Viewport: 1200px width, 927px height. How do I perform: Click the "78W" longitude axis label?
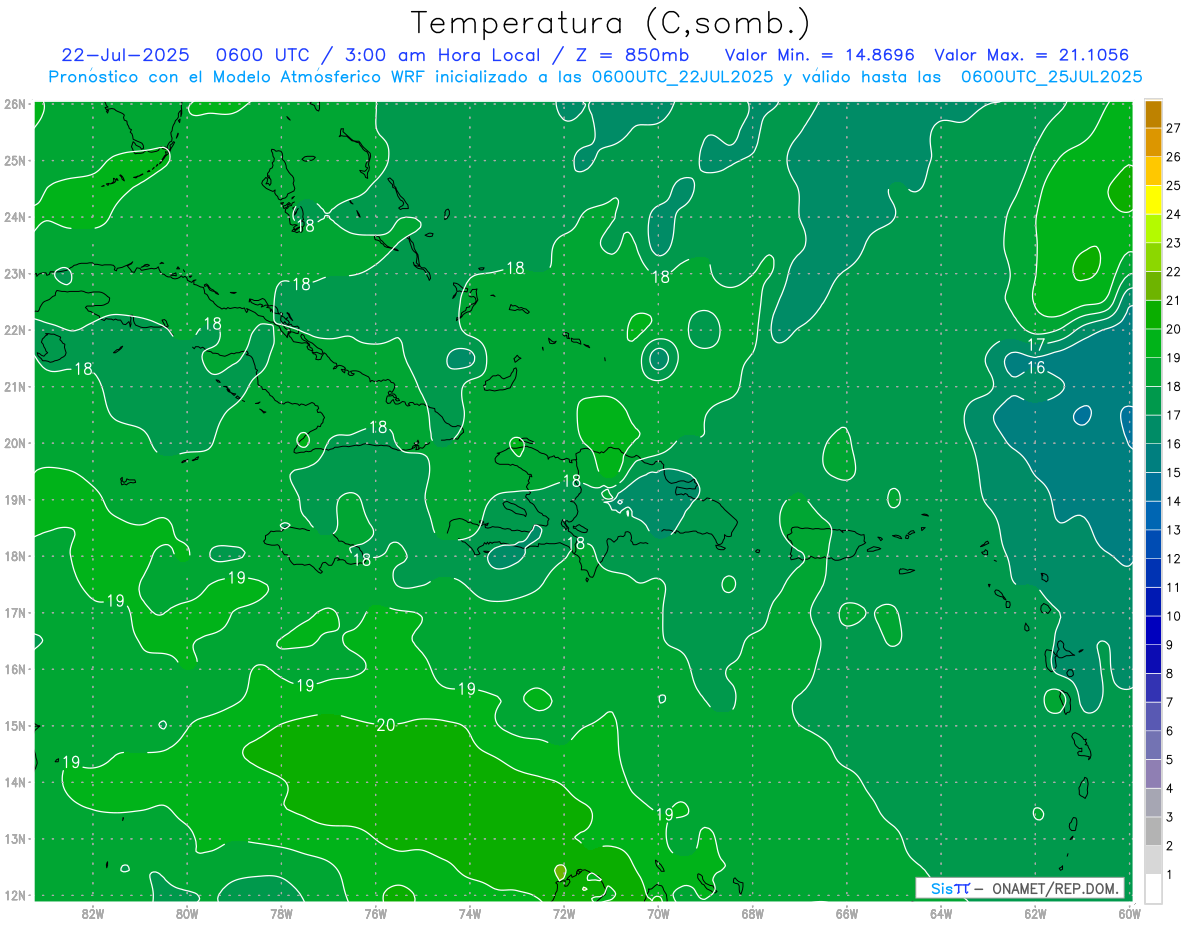281,912
